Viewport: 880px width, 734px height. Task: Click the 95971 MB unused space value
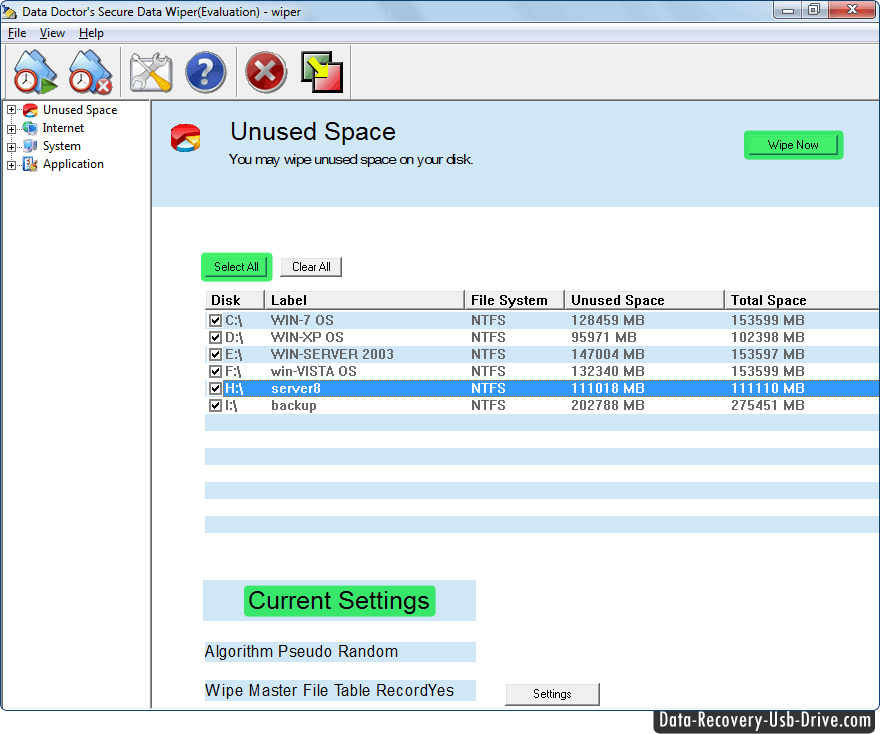(604, 337)
